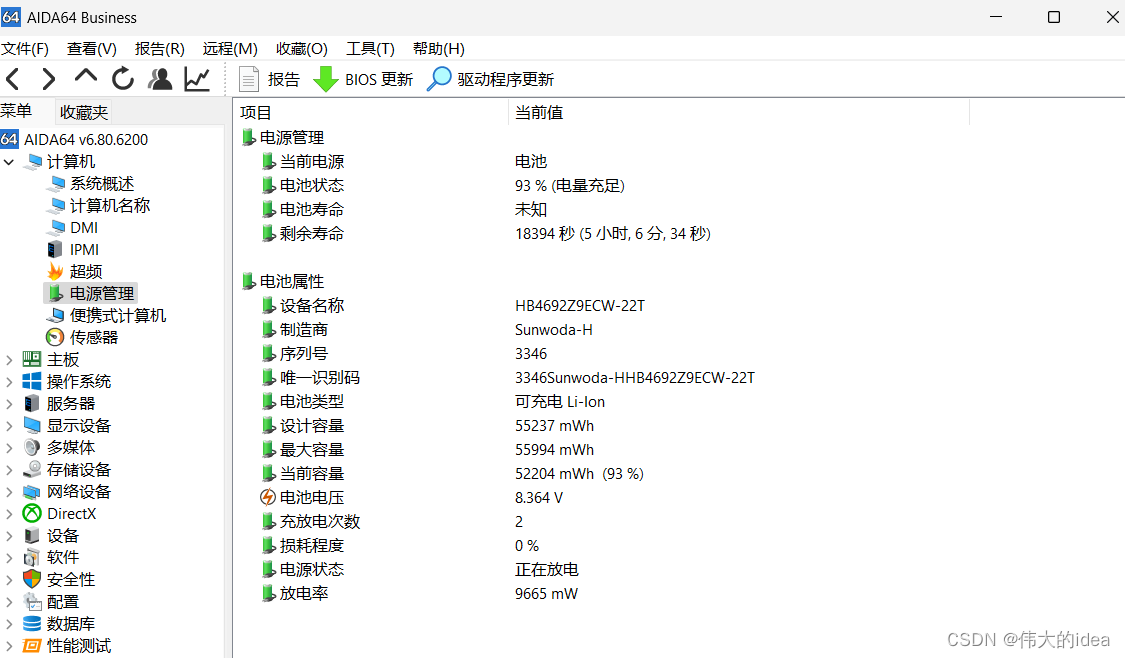This screenshot has height=658, width=1125.
Task: Open the 远程(M) menu
Action: pyautogui.click(x=230, y=49)
